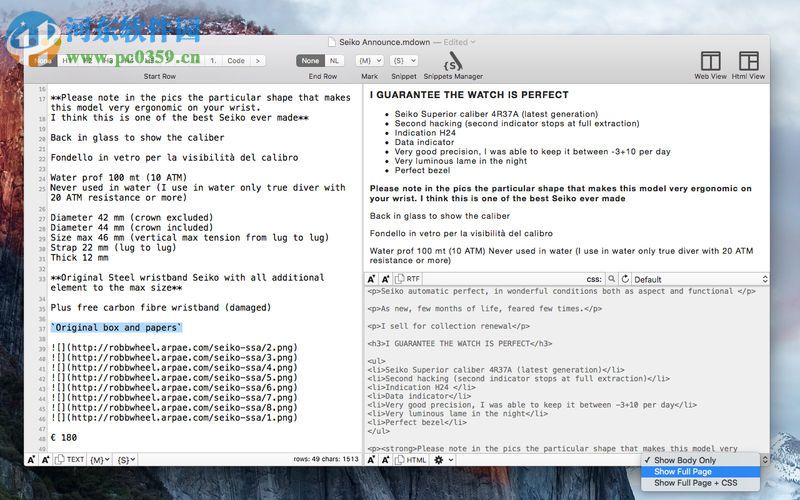Viewport: 800px width, 500px height.
Task: Click 'Back in glass to show the caliber' in editor
Action: coord(137,138)
